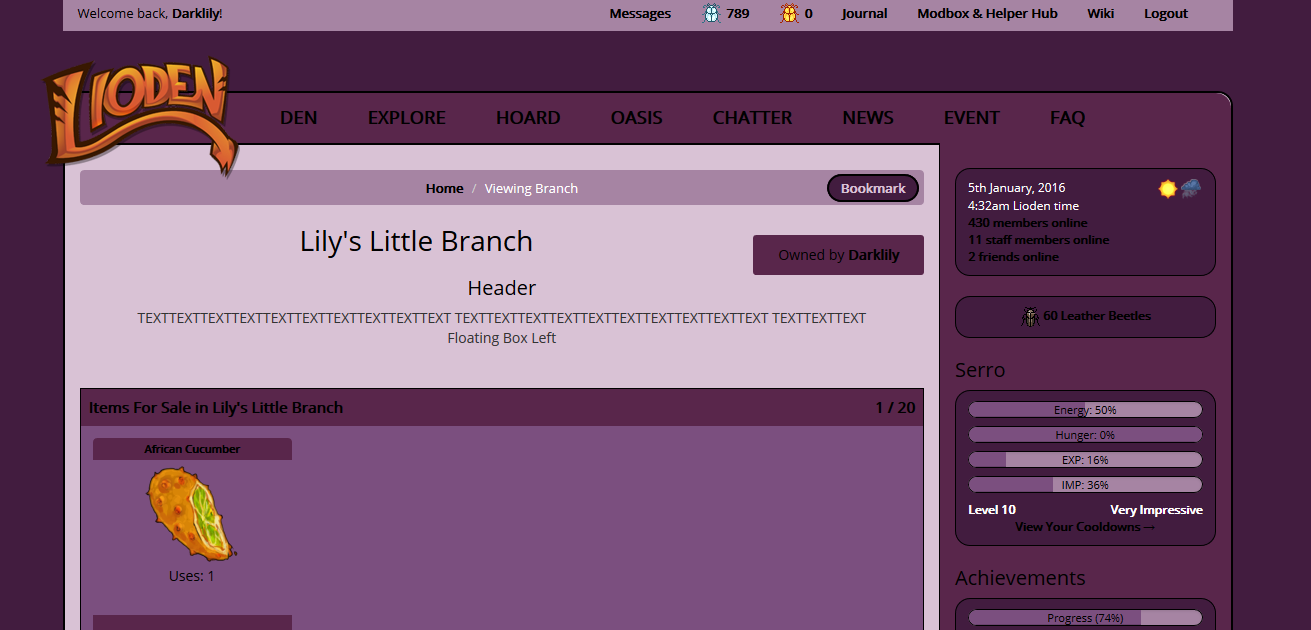Click Serro's Energy bar
Image resolution: width=1311 pixels, height=630 pixels.
[1084, 409]
